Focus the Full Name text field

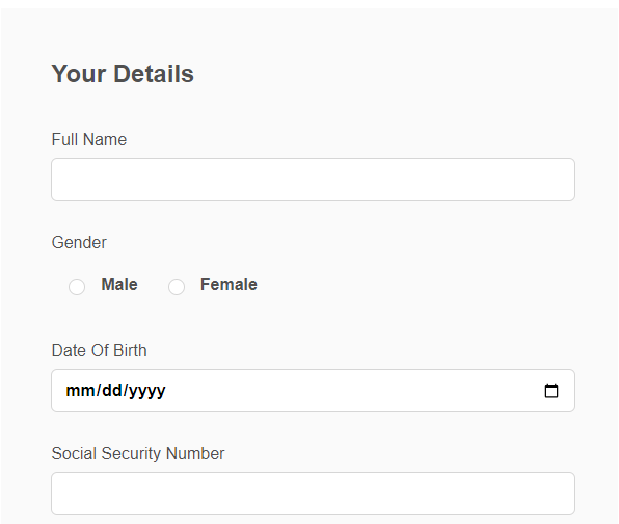coord(313,179)
